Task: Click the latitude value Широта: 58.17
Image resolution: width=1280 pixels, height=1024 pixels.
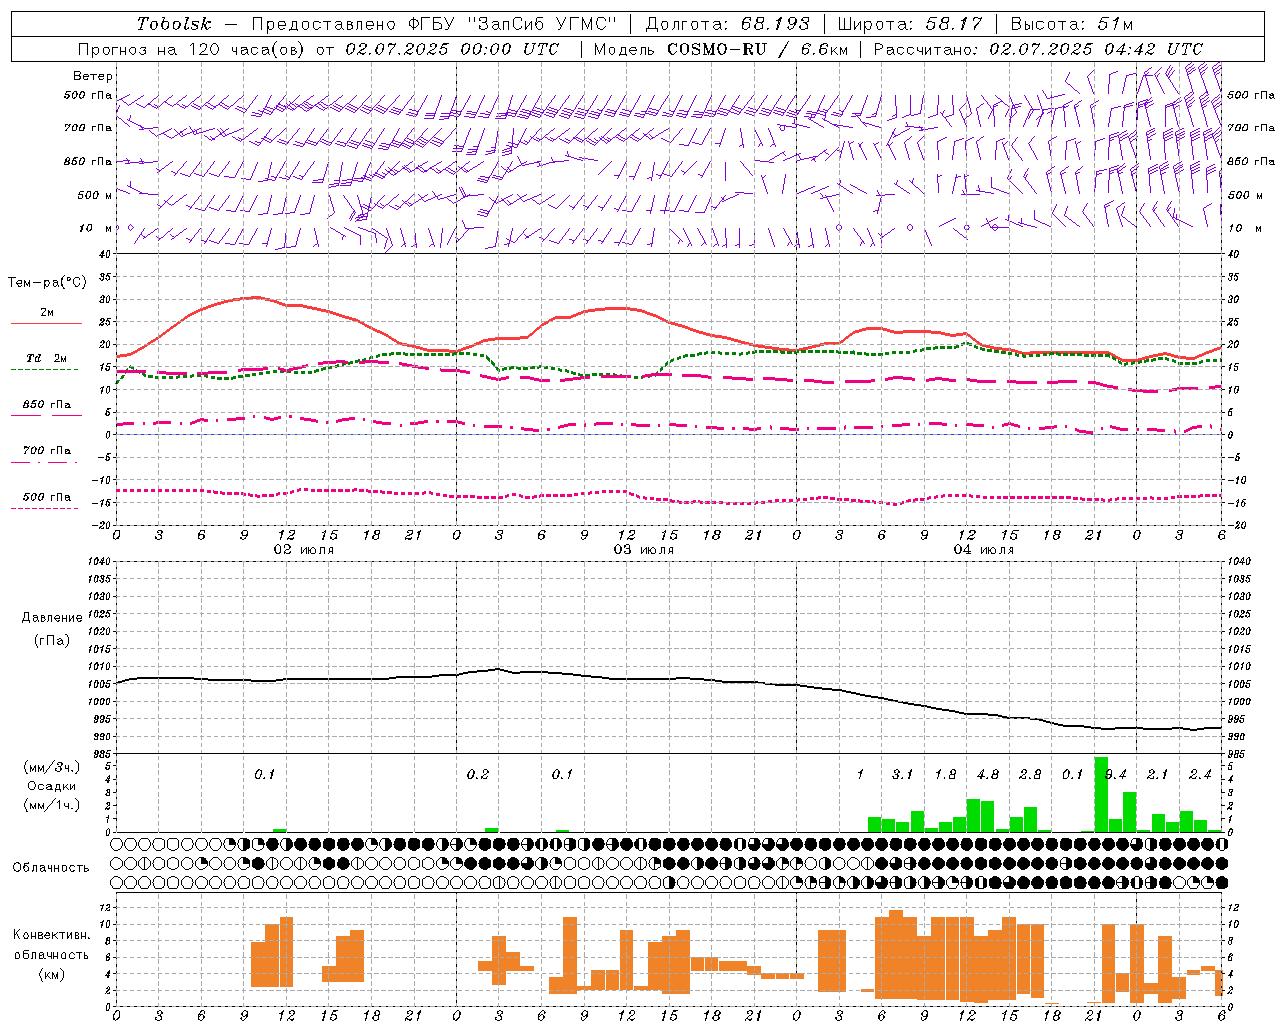Action: point(910,24)
